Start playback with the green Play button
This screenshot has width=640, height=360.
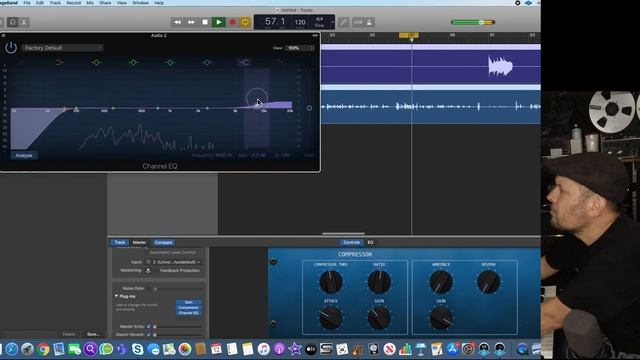(218, 22)
